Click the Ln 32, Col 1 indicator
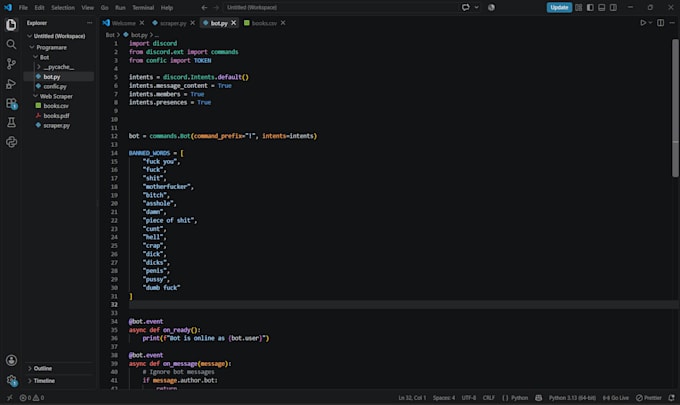The width and height of the screenshot is (680, 405). tap(412, 398)
